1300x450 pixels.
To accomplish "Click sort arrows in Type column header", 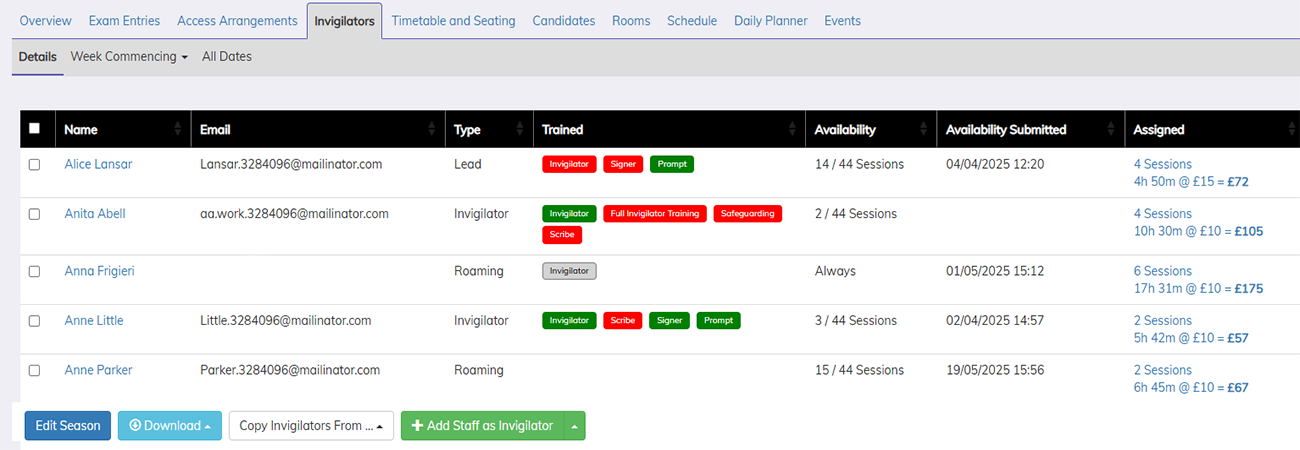I will [x=520, y=129].
